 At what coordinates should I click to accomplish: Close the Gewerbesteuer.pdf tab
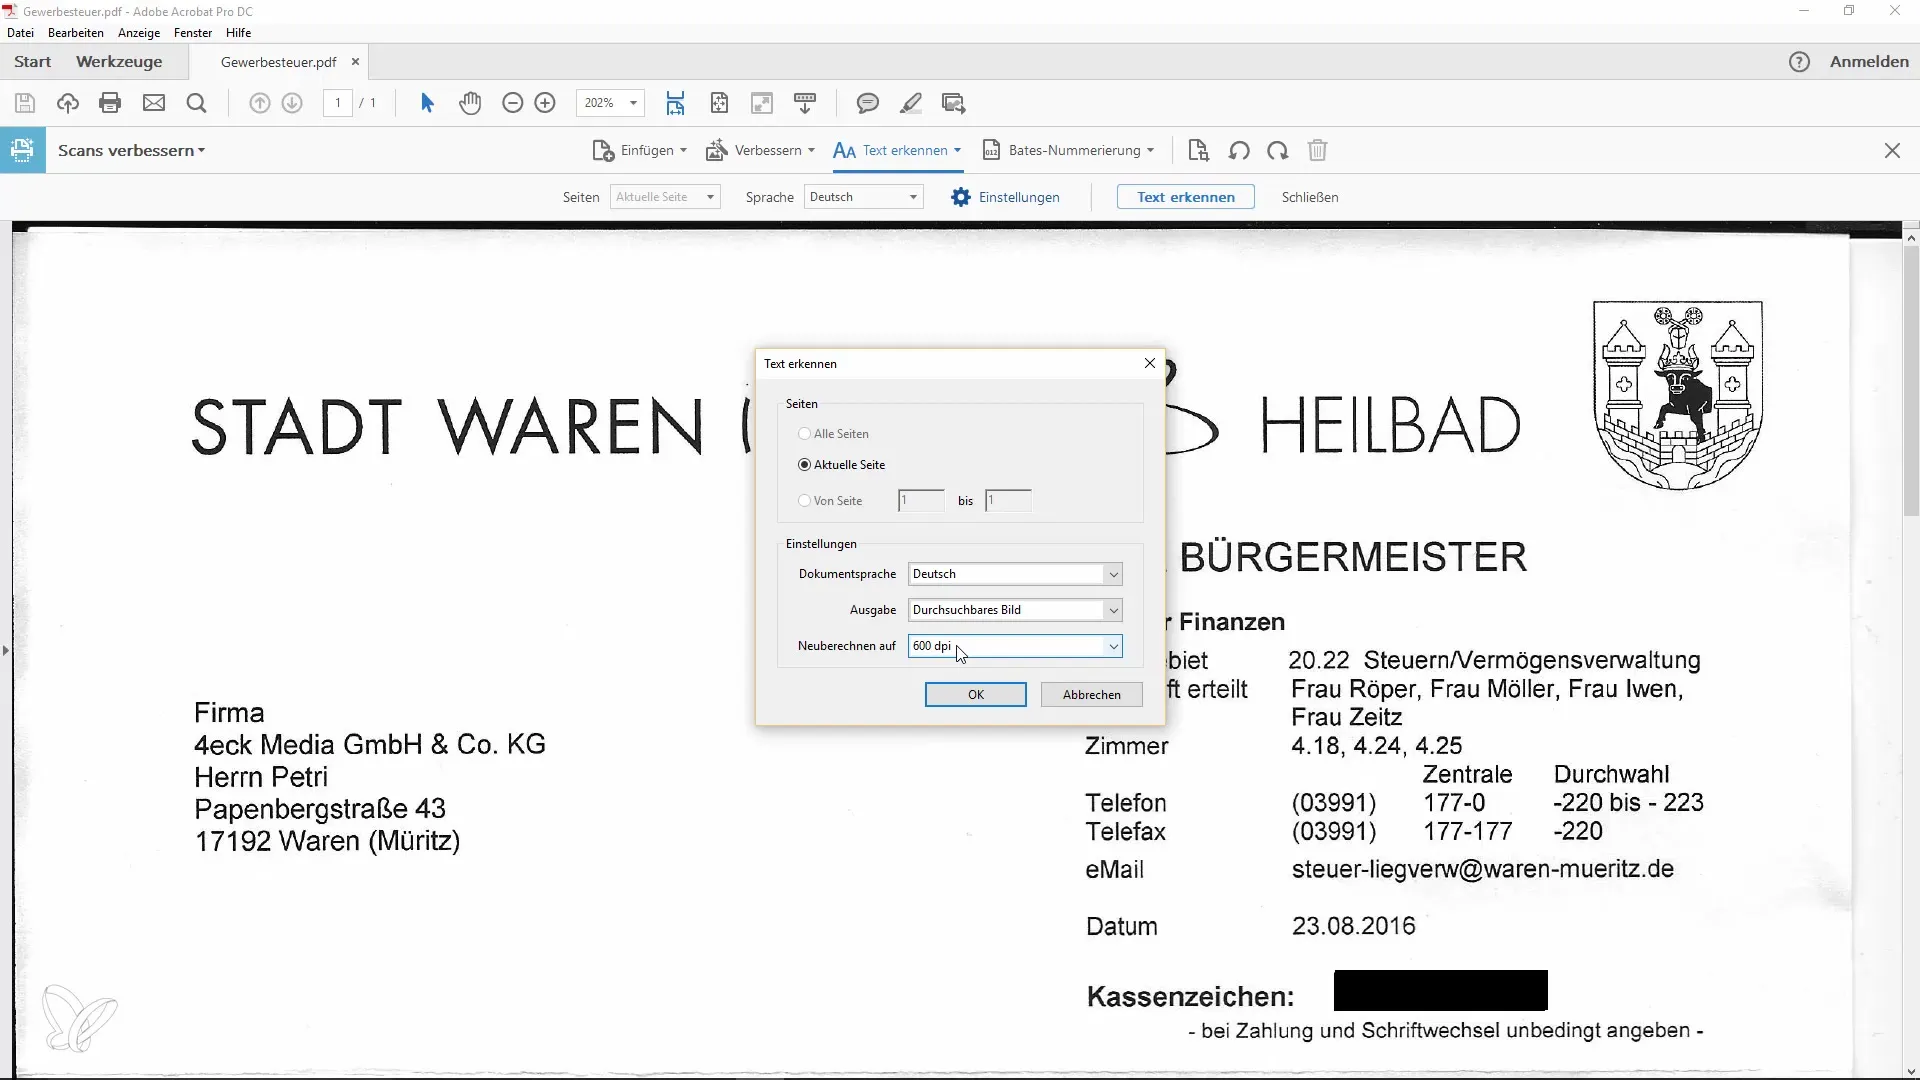point(355,62)
